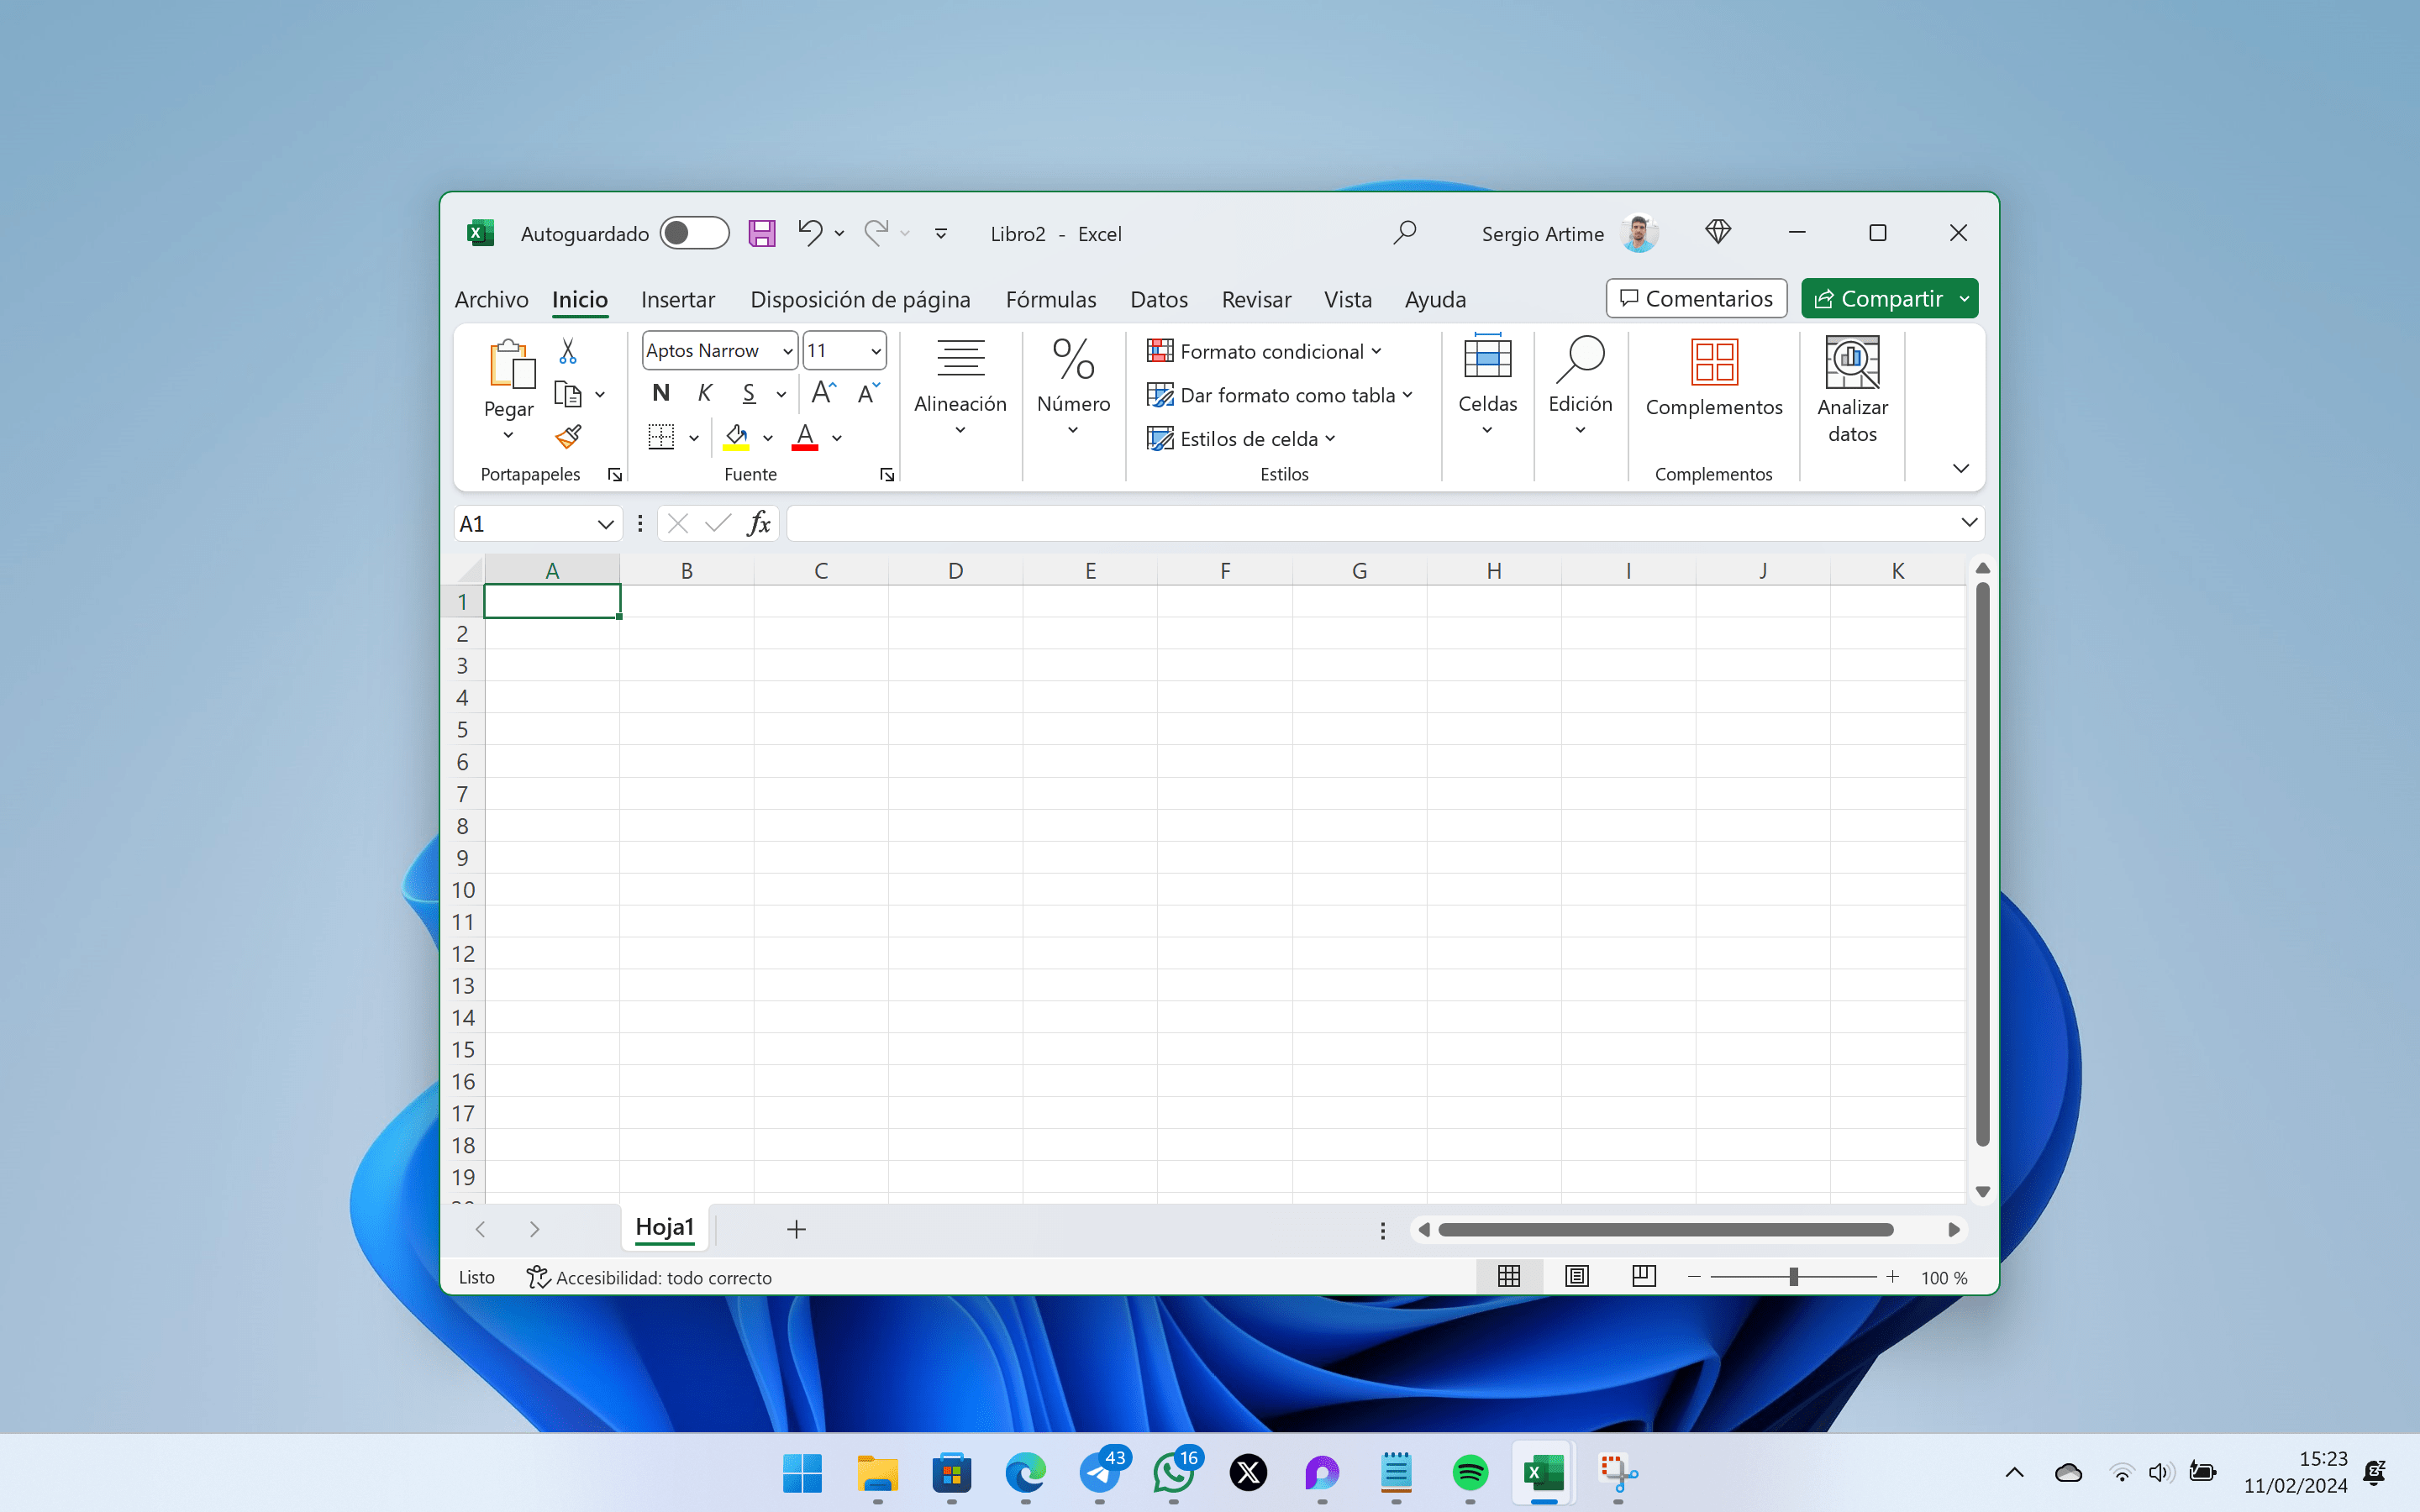Open the Name box dropdown showing A1

coord(606,523)
